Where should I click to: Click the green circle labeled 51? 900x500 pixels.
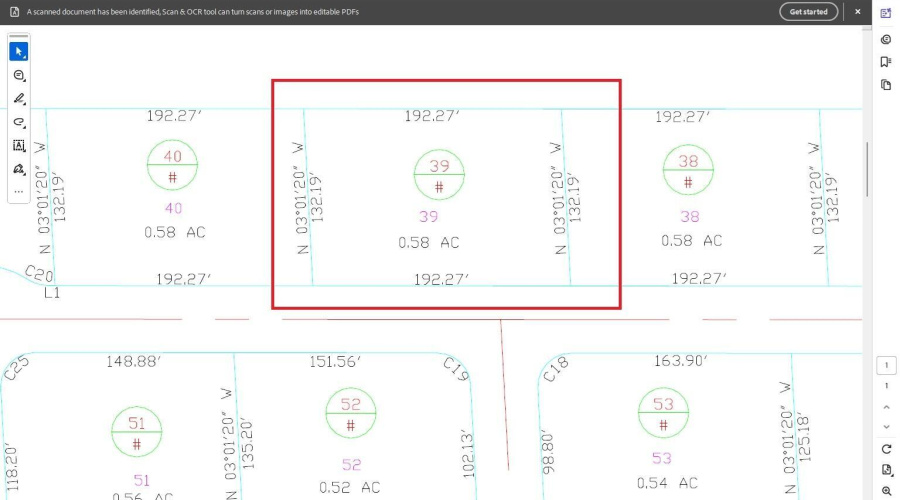coord(136,432)
